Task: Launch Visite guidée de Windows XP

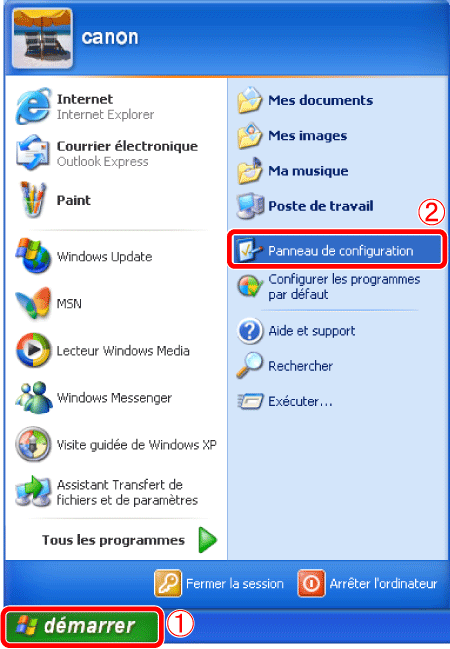Action: tap(116, 445)
